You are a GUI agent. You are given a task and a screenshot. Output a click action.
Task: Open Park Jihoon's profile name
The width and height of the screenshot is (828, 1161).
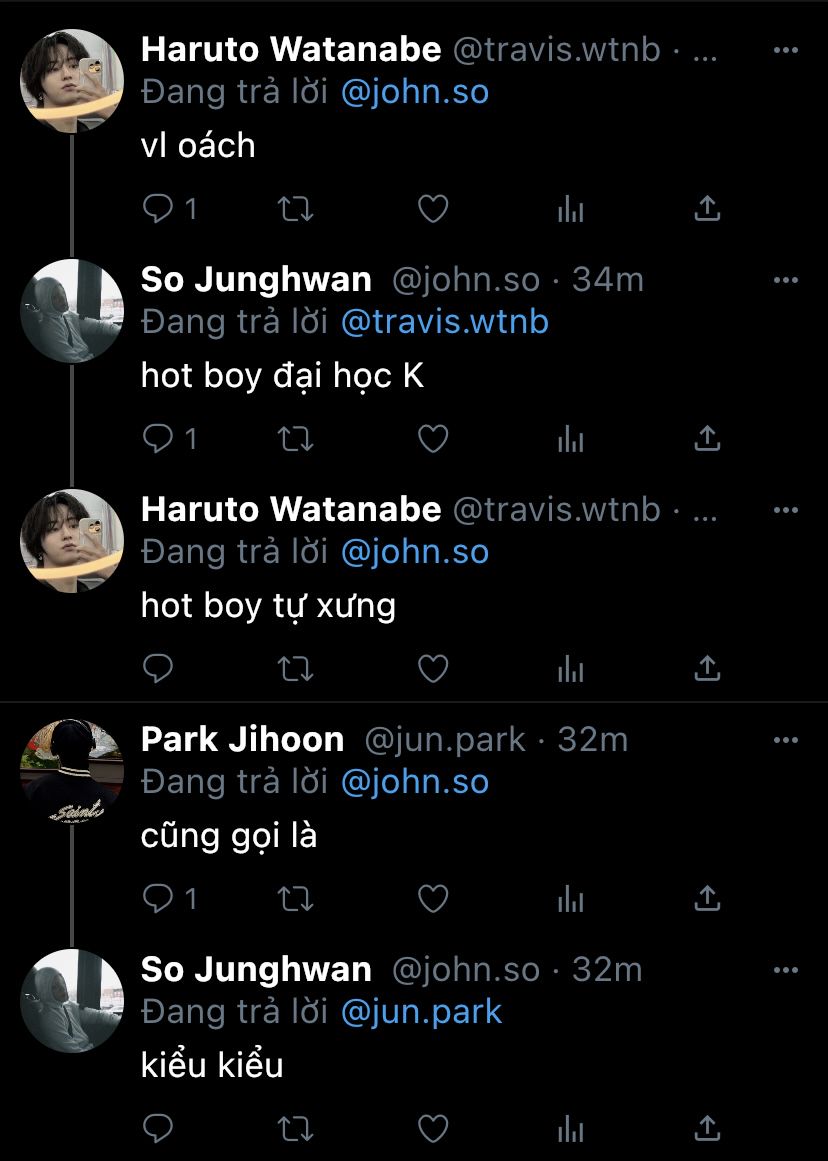click(242, 740)
